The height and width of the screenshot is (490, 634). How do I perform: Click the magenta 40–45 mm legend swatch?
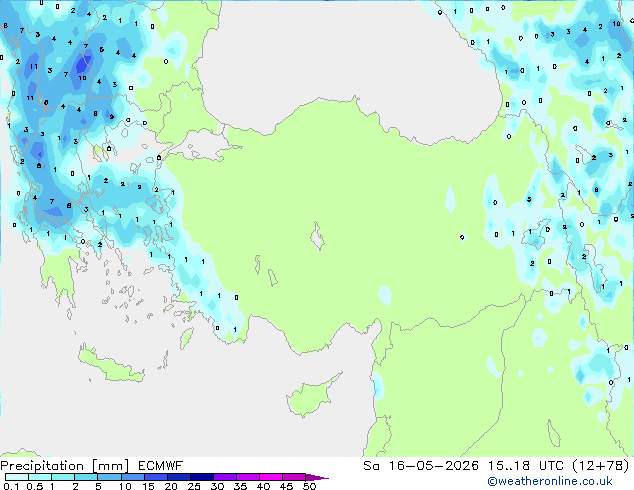coord(271,477)
